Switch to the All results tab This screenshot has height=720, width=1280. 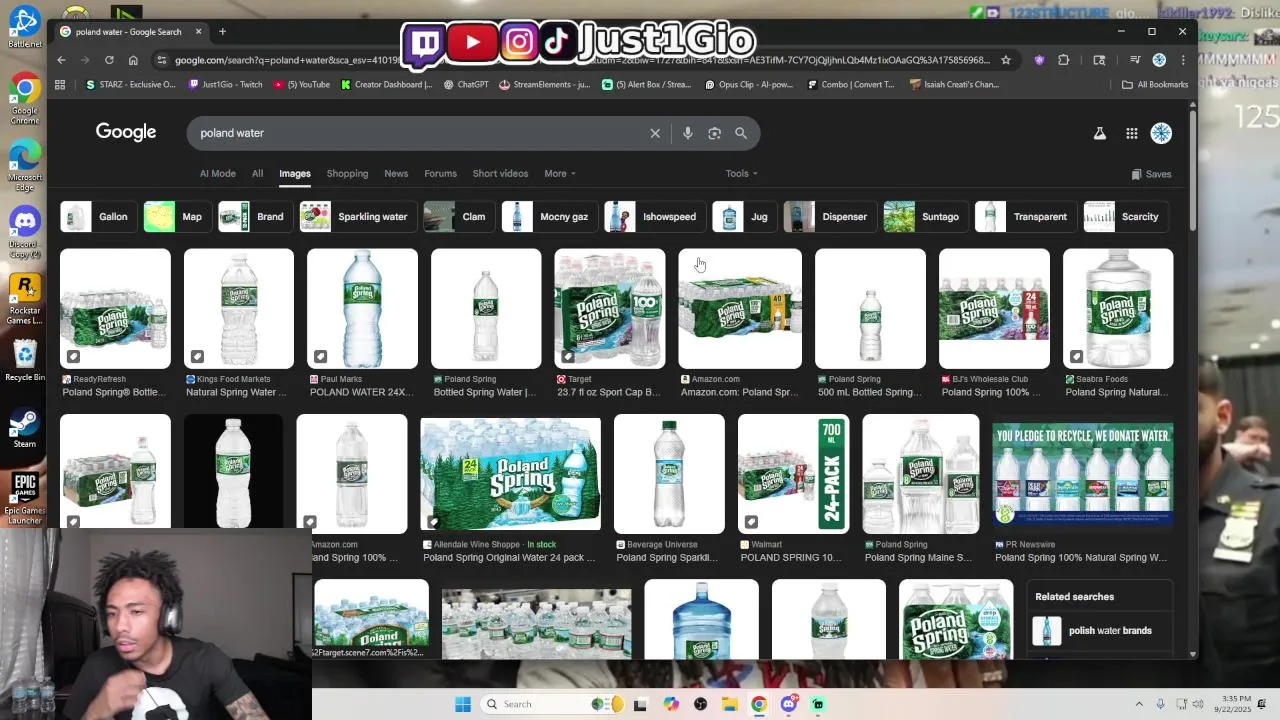click(257, 174)
